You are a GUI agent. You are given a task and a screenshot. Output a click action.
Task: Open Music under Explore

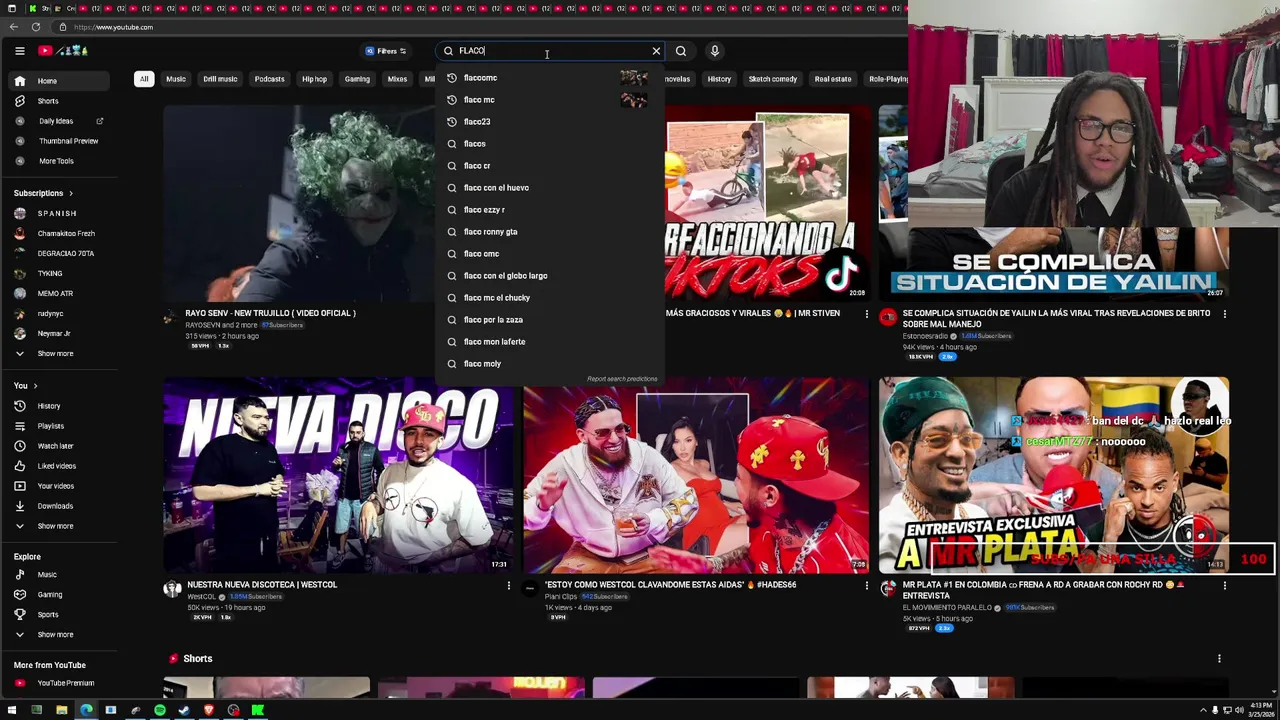[61, 575]
